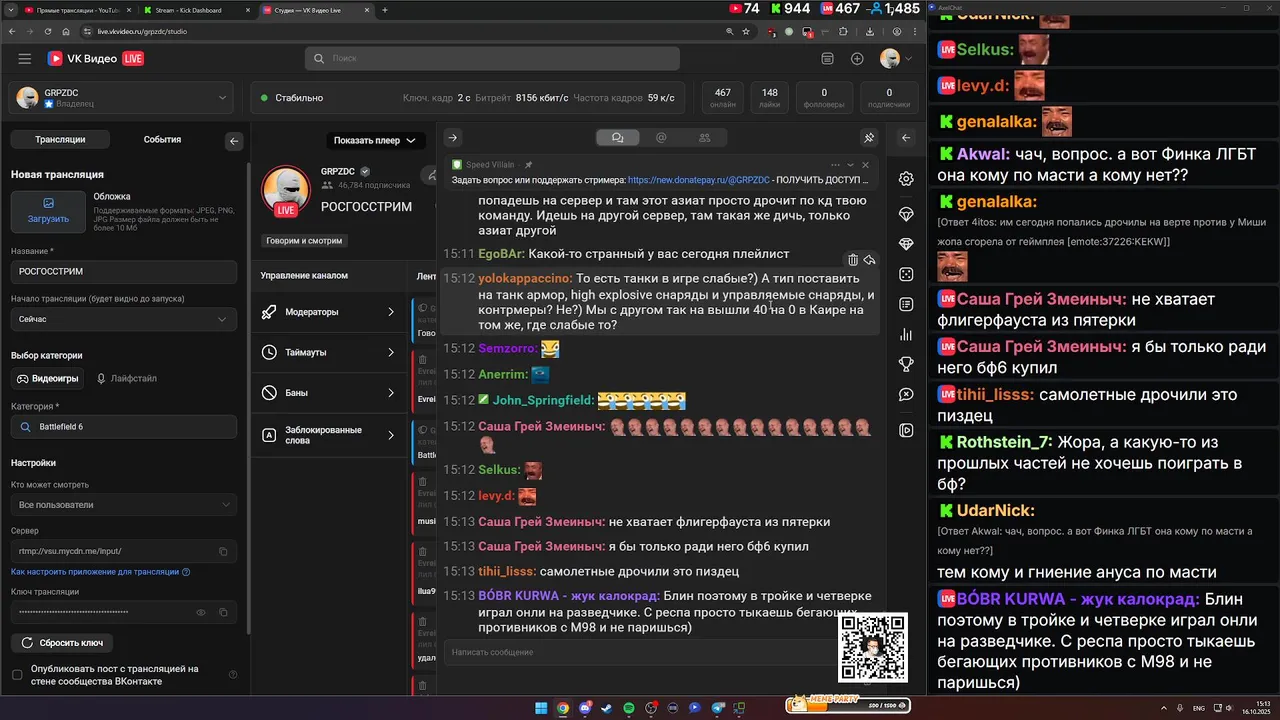This screenshot has height=720, width=1280.
Task: Select the chat messages tab icon
Action: 617,138
